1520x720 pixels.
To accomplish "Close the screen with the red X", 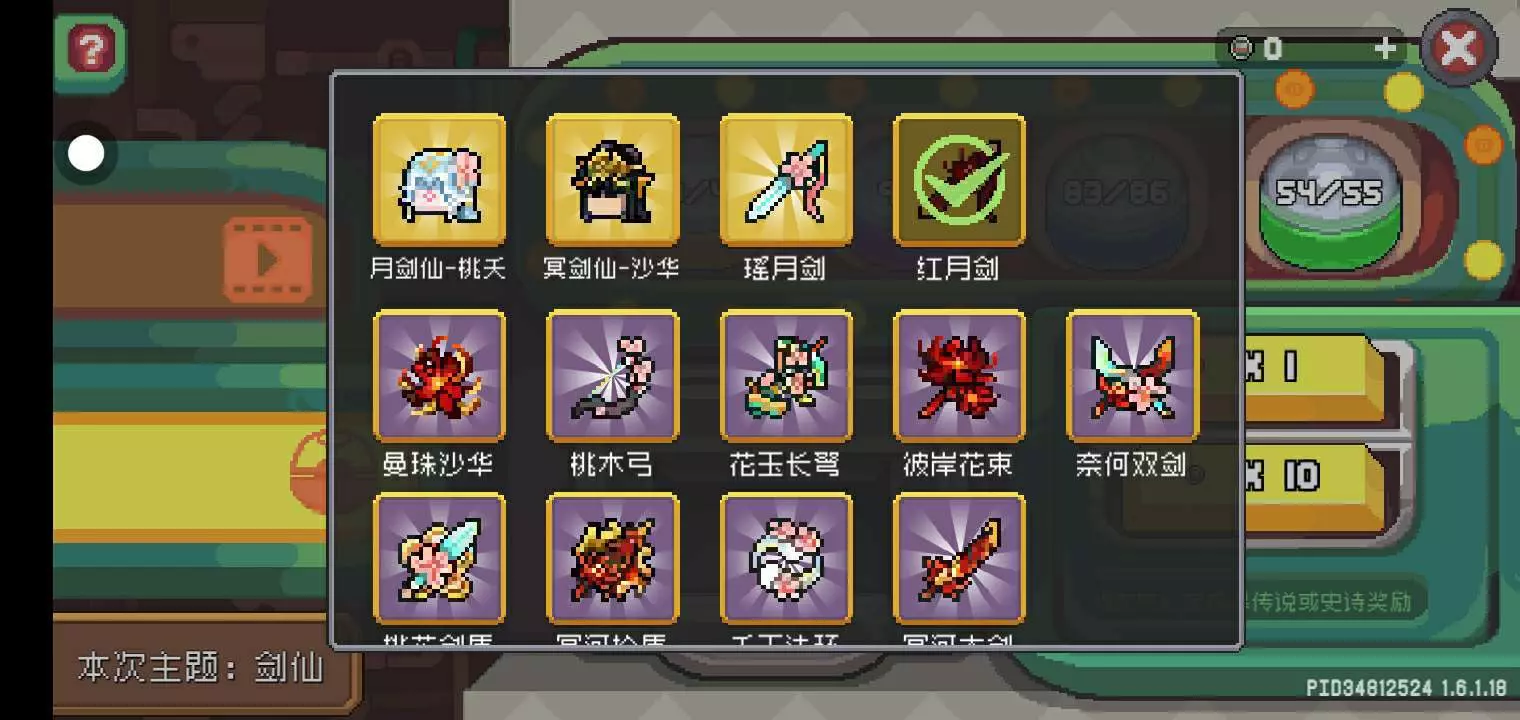I will (1459, 47).
